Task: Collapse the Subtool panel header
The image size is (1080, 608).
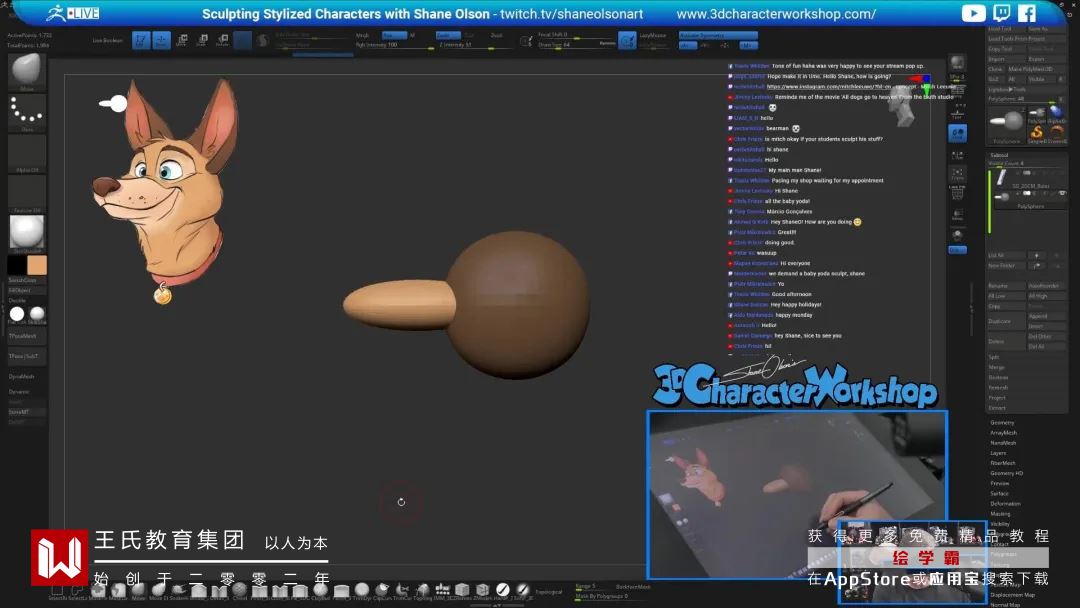Action: tap(999, 155)
